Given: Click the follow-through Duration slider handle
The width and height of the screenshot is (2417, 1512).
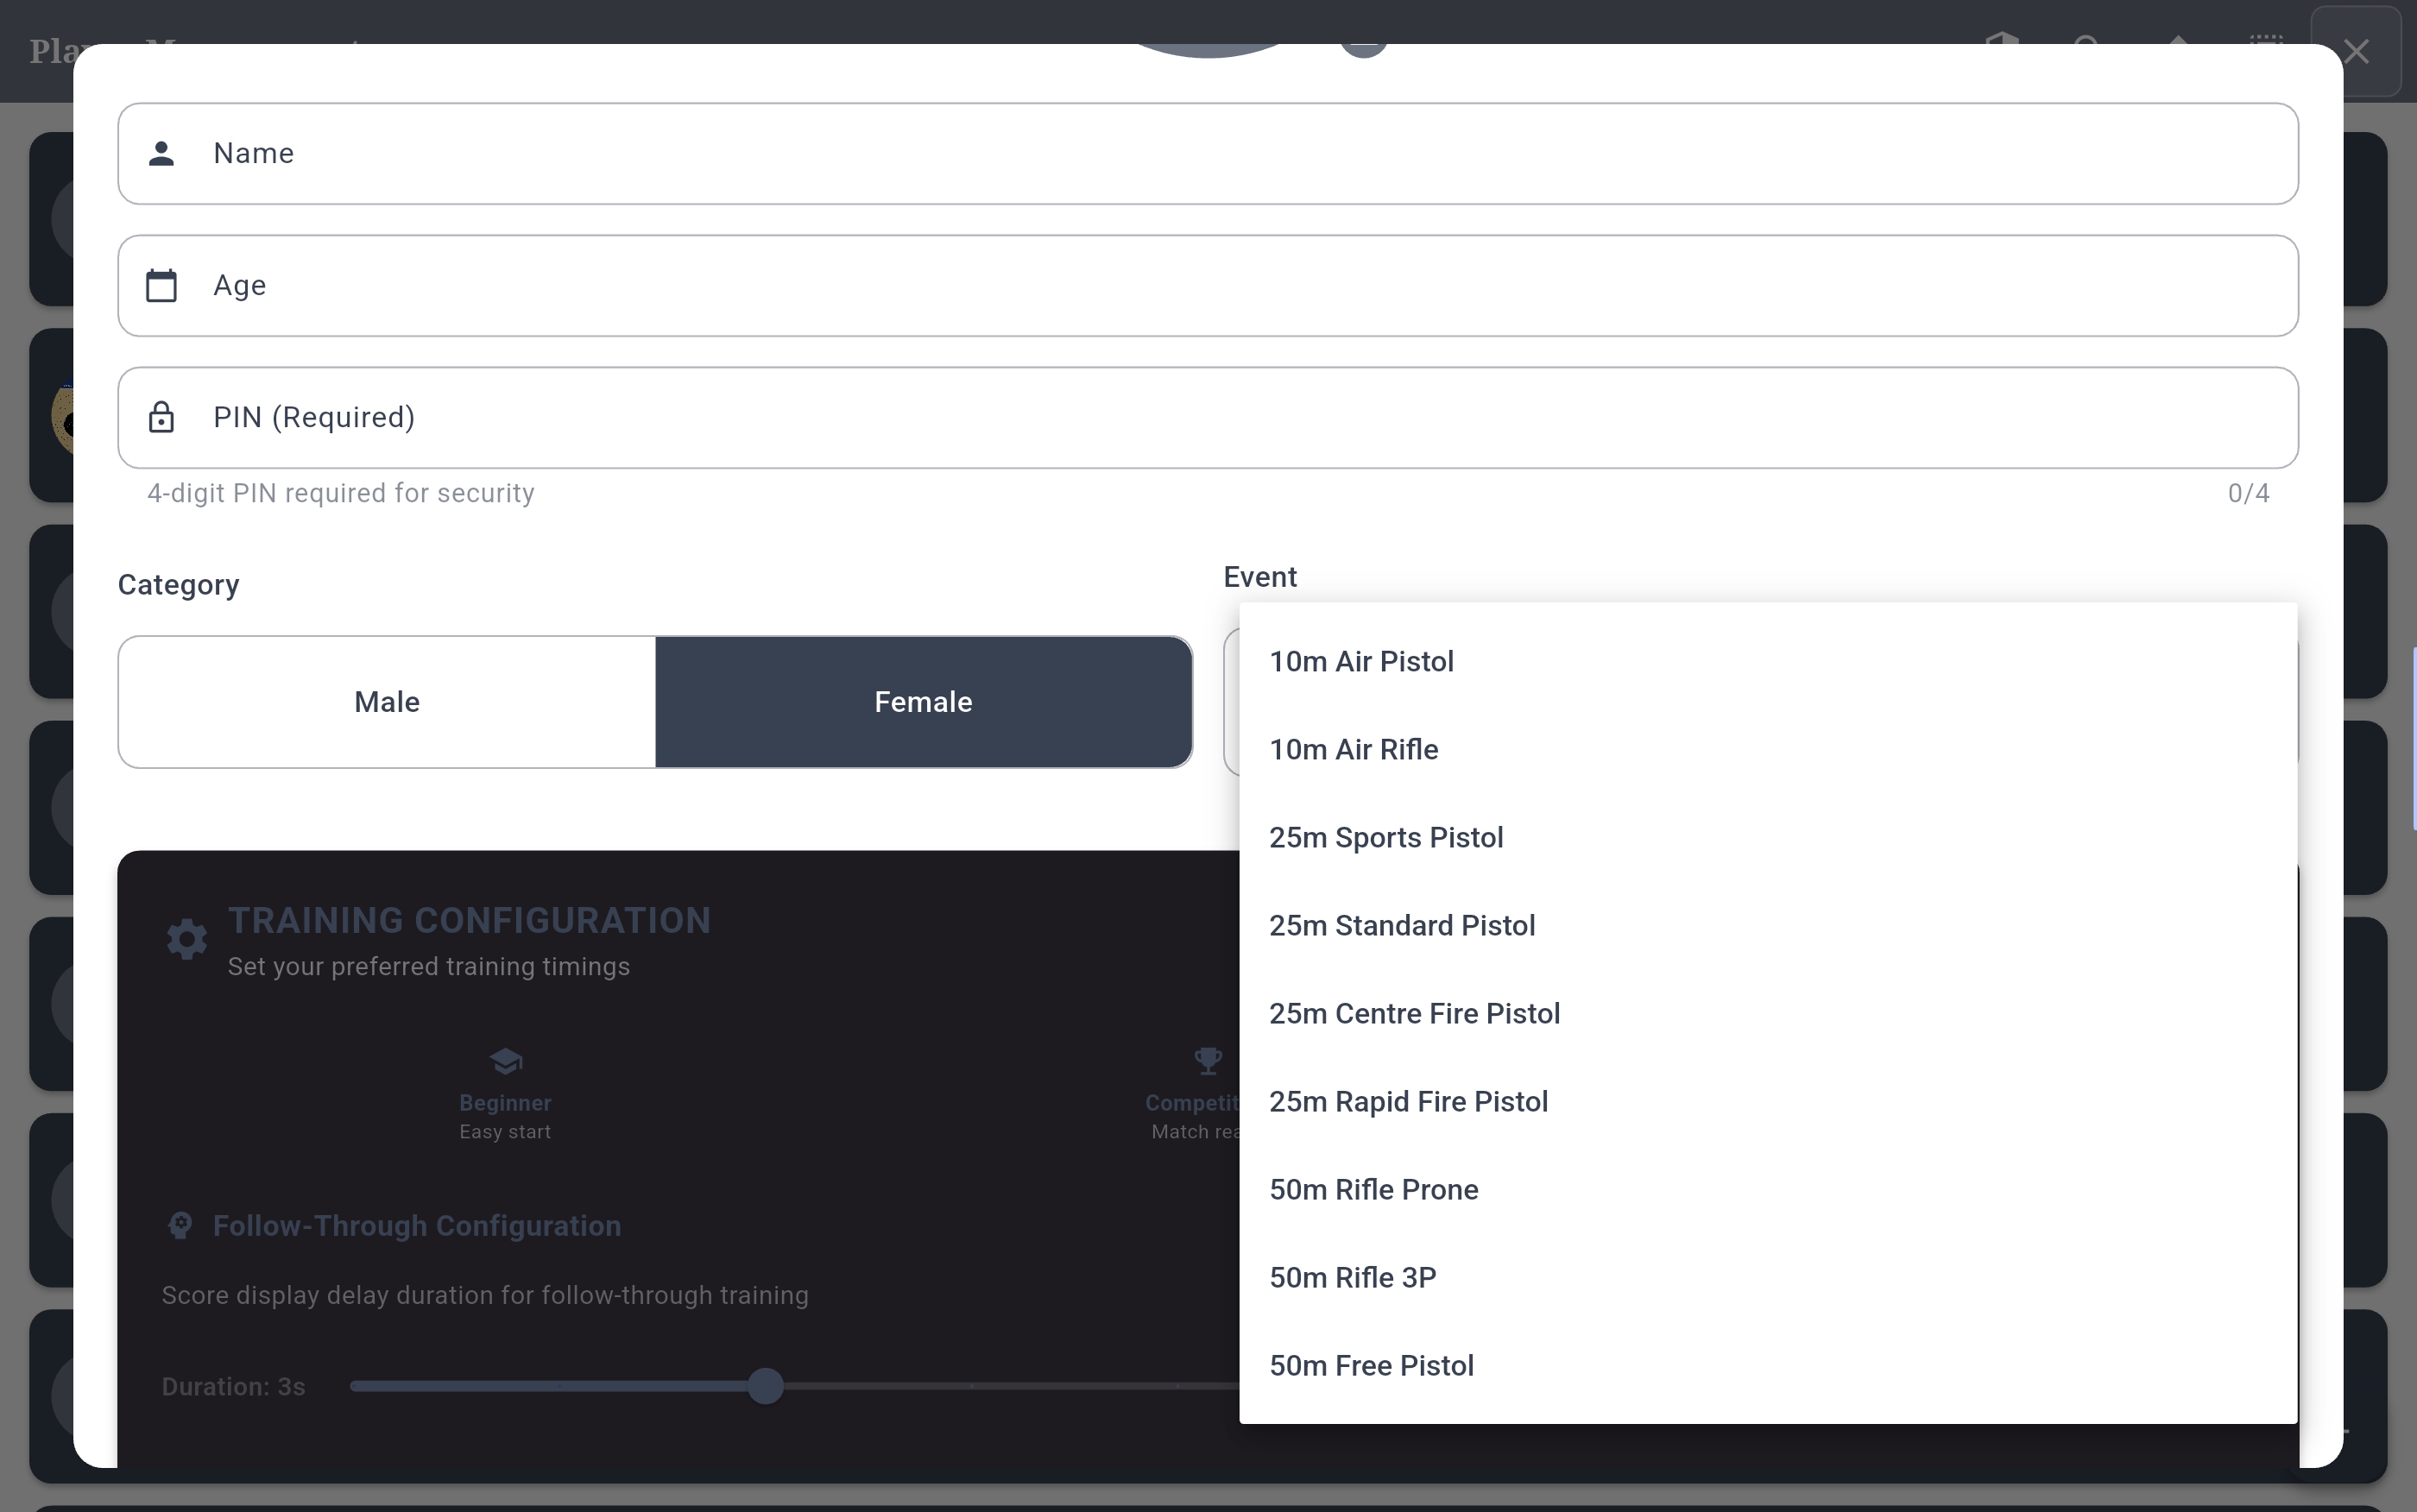Looking at the screenshot, I should coord(765,1386).
